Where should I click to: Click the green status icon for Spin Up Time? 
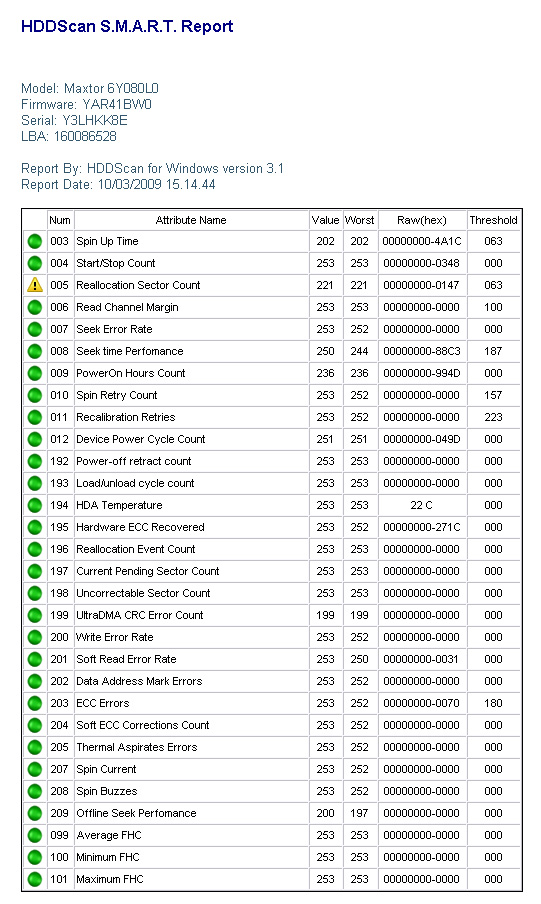[35, 241]
